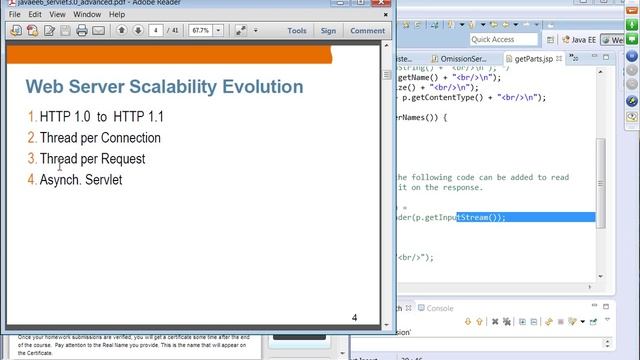Open the Window menu in Adobe Reader
The image size is (640, 360).
click(x=87, y=14)
